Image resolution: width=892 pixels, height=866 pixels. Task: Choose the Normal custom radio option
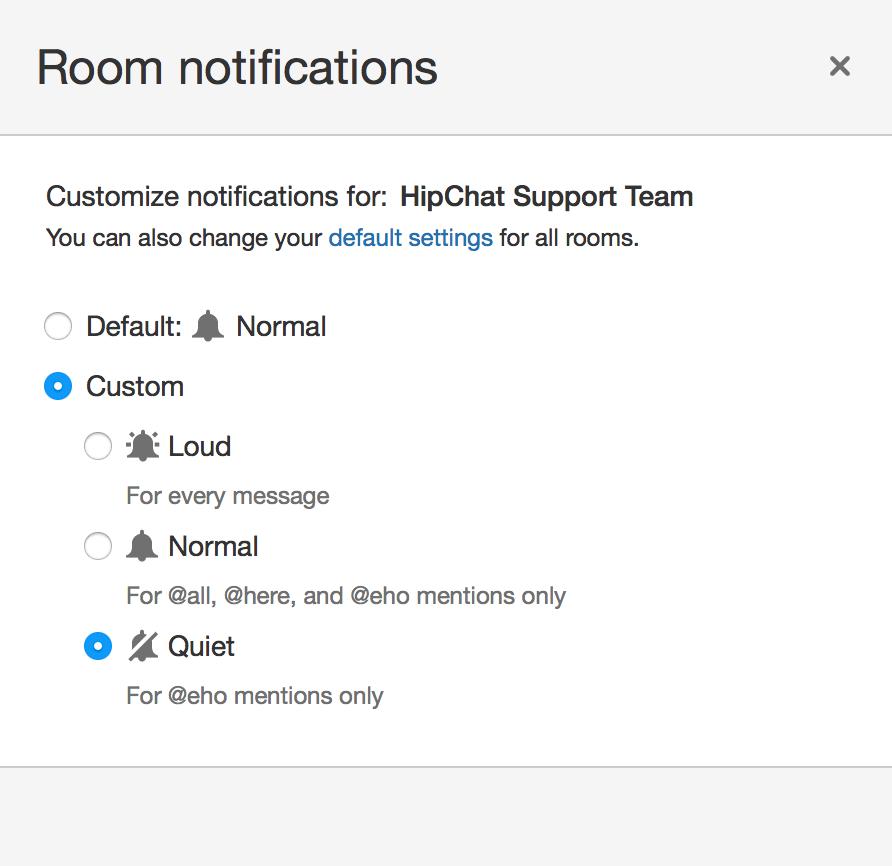pos(98,546)
